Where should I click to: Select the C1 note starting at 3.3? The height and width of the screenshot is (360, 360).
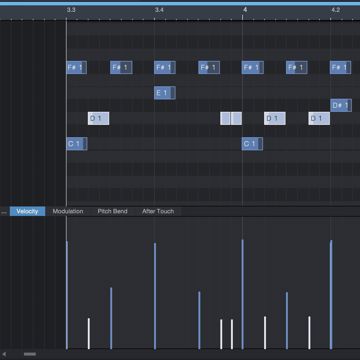point(77,144)
